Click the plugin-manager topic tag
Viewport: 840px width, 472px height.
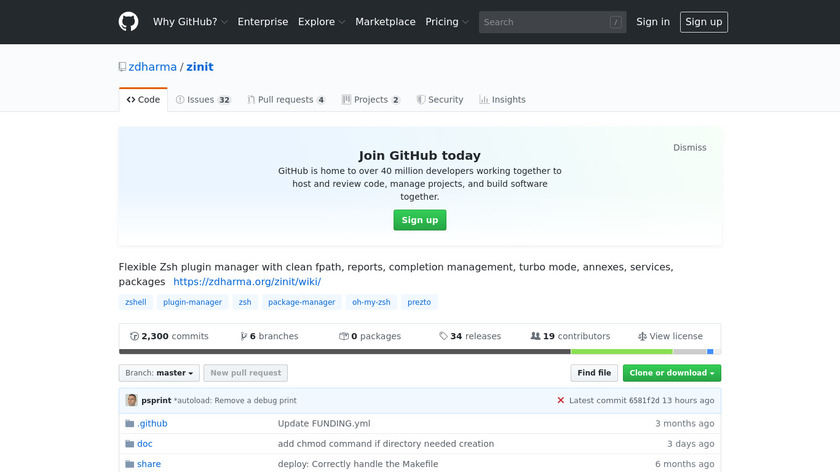(x=192, y=302)
